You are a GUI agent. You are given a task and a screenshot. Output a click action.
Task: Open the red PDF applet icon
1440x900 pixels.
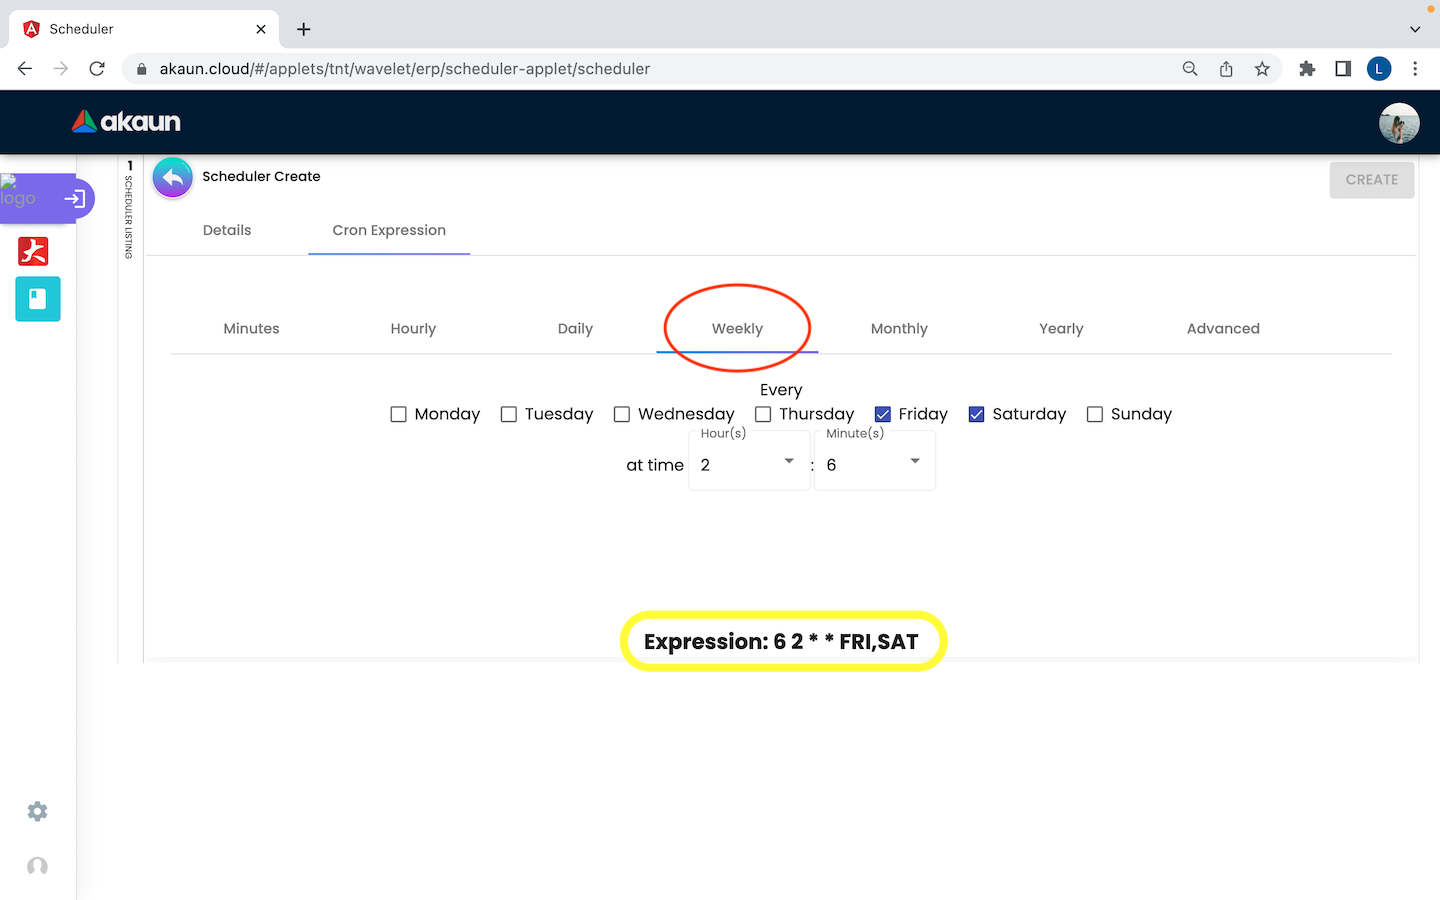tap(33, 251)
